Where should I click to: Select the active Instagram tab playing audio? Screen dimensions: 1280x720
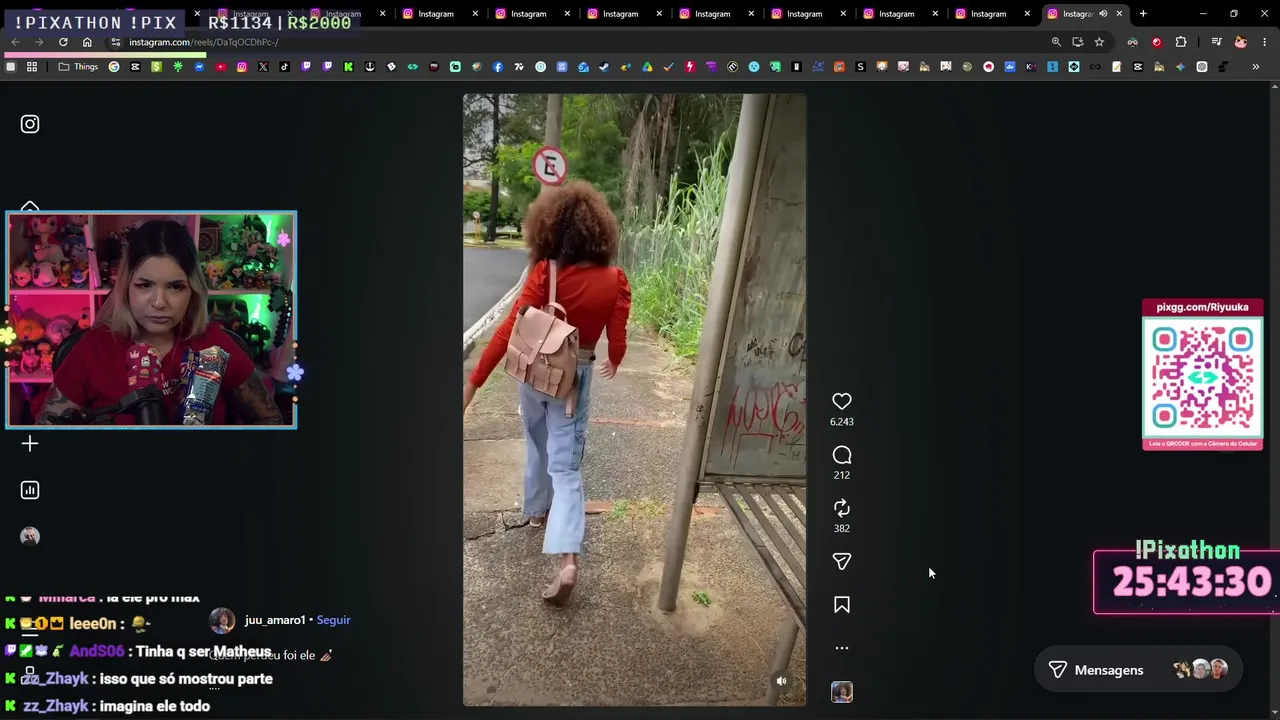point(1084,14)
